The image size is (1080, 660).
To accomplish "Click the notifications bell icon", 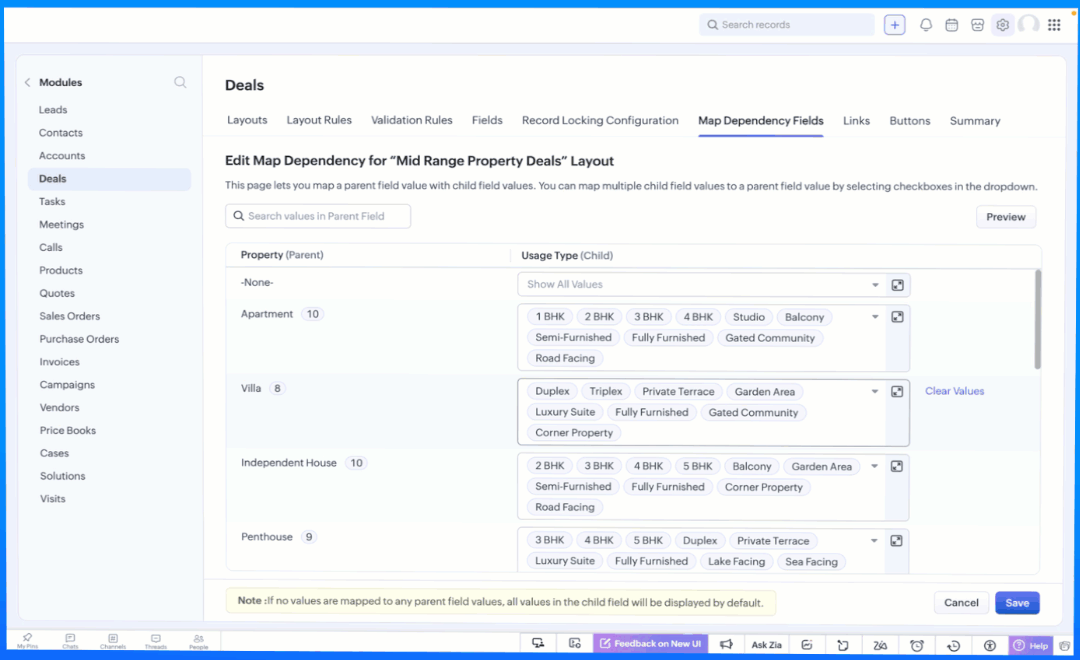I will [926, 25].
